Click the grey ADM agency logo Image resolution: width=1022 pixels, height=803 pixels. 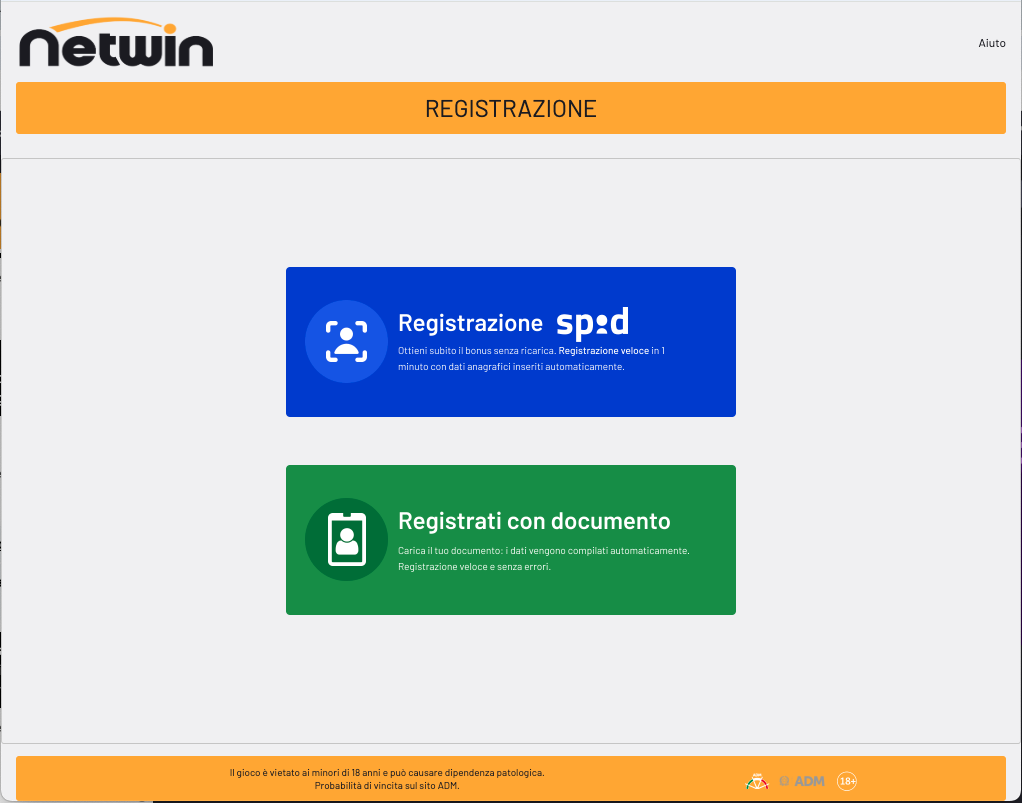(802, 781)
